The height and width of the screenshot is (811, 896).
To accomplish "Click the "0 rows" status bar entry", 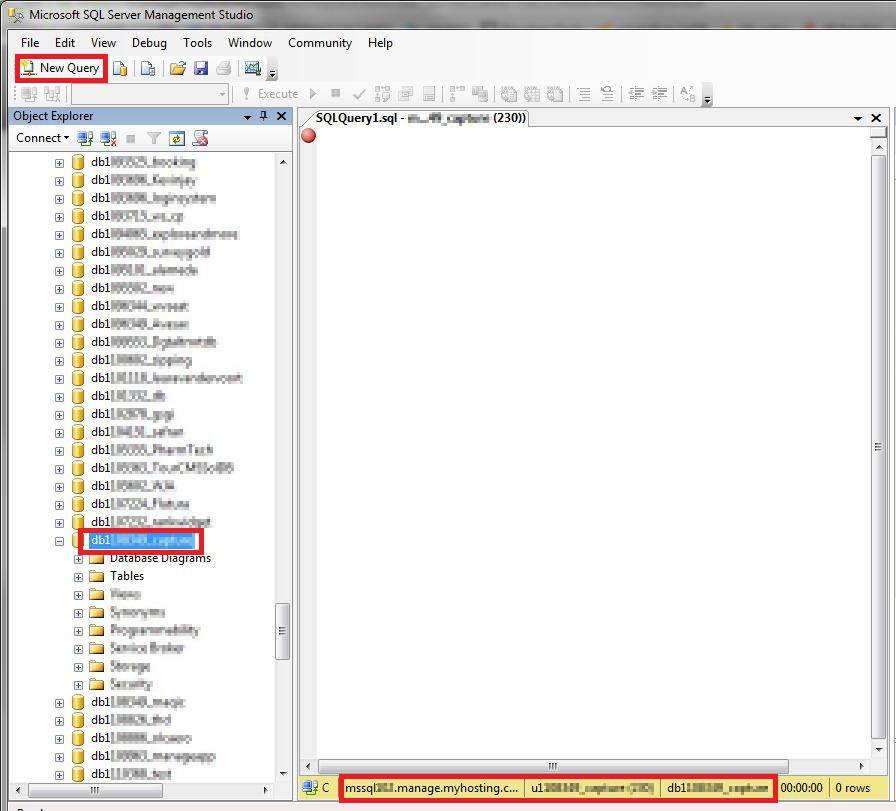I will (x=853, y=788).
